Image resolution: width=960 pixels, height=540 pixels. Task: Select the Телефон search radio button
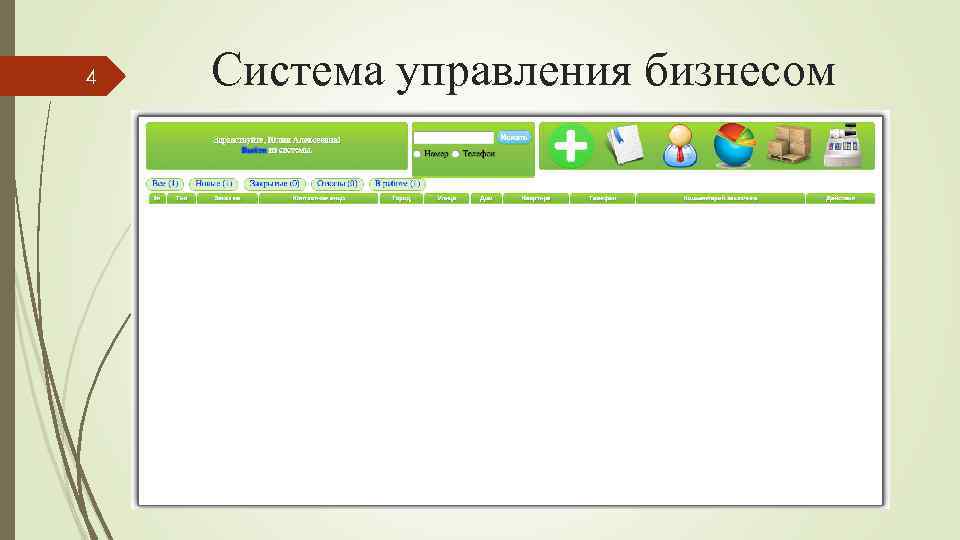(456, 154)
